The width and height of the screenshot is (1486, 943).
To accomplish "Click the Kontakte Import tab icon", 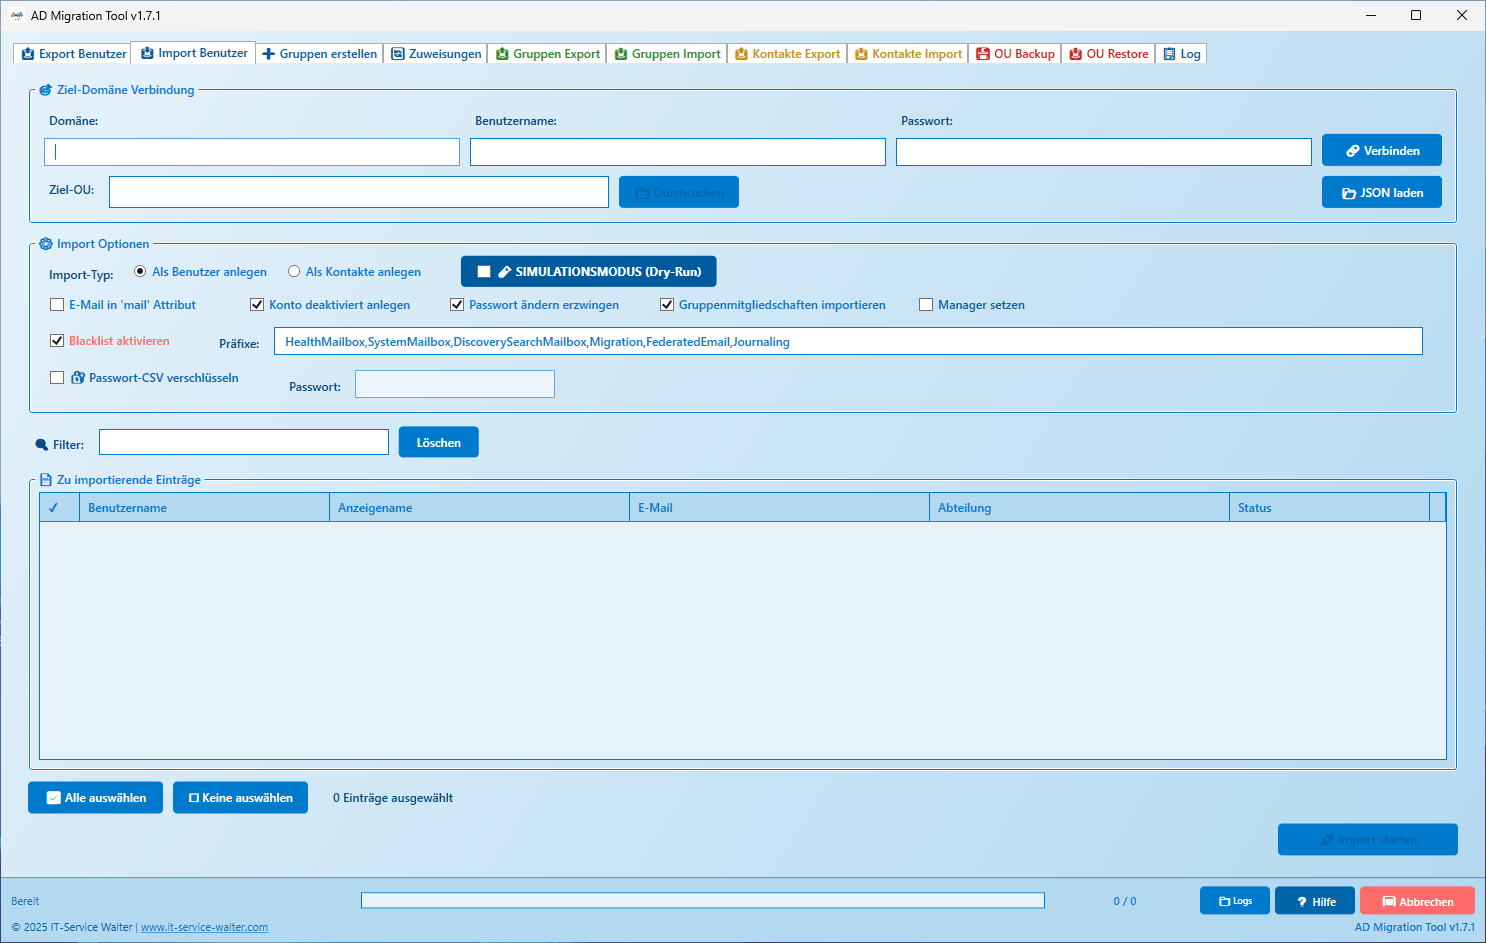I will [861, 54].
